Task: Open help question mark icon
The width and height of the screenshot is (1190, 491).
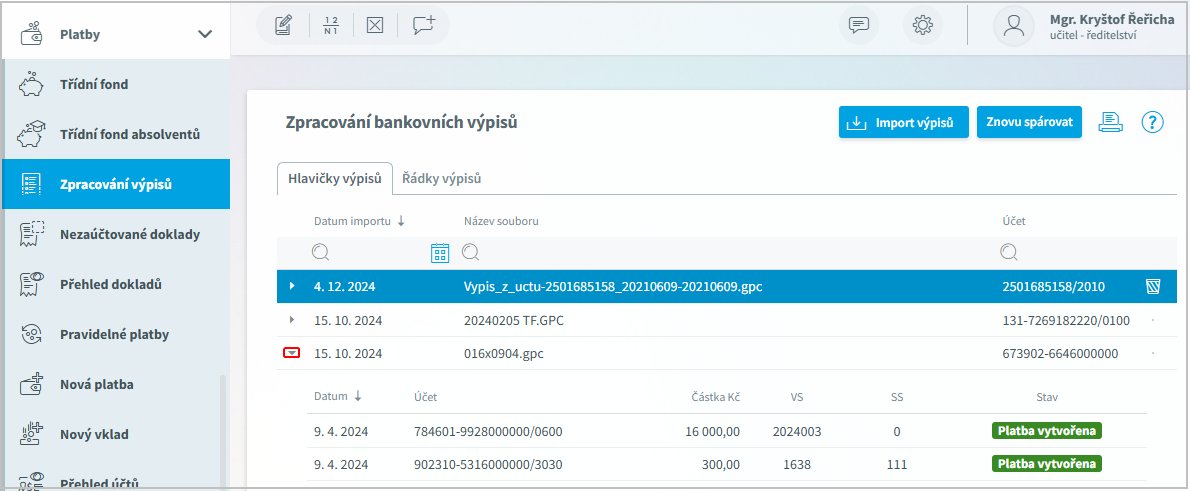Action: (1153, 122)
